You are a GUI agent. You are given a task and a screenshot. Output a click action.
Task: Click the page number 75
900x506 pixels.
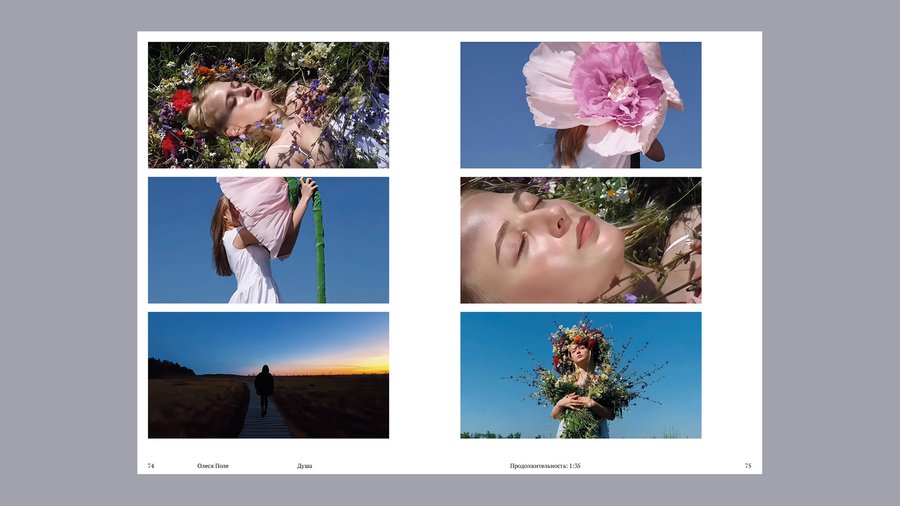click(x=748, y=466)
